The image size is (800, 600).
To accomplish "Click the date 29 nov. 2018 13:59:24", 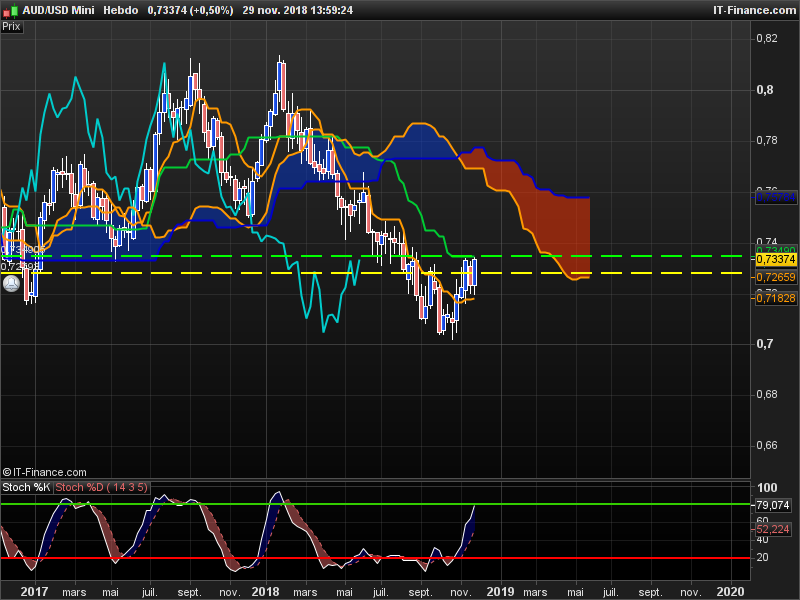I will pos(297,10).
